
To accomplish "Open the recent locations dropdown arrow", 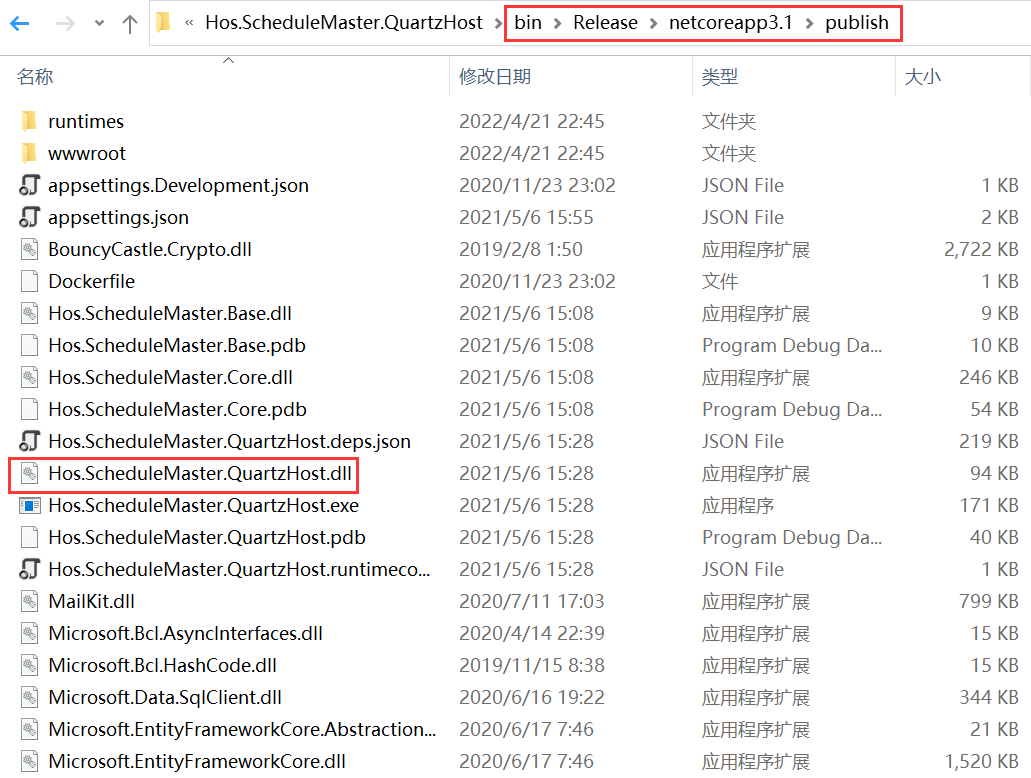I will point(99,24).
